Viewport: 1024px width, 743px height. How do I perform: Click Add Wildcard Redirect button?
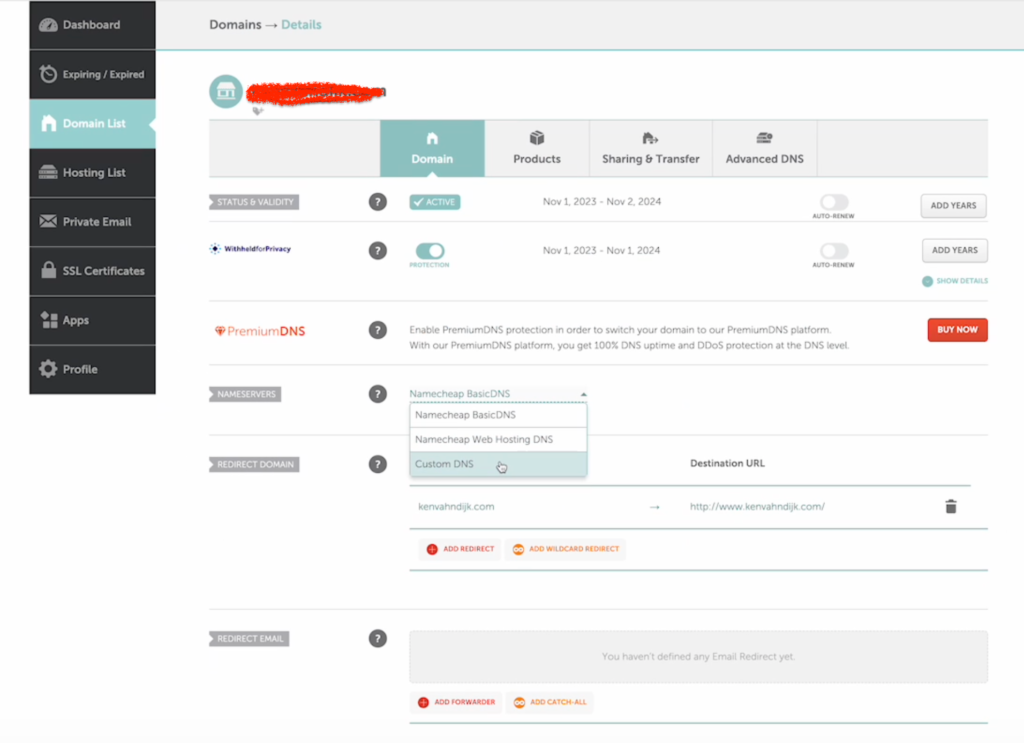[x=566, y=549]
